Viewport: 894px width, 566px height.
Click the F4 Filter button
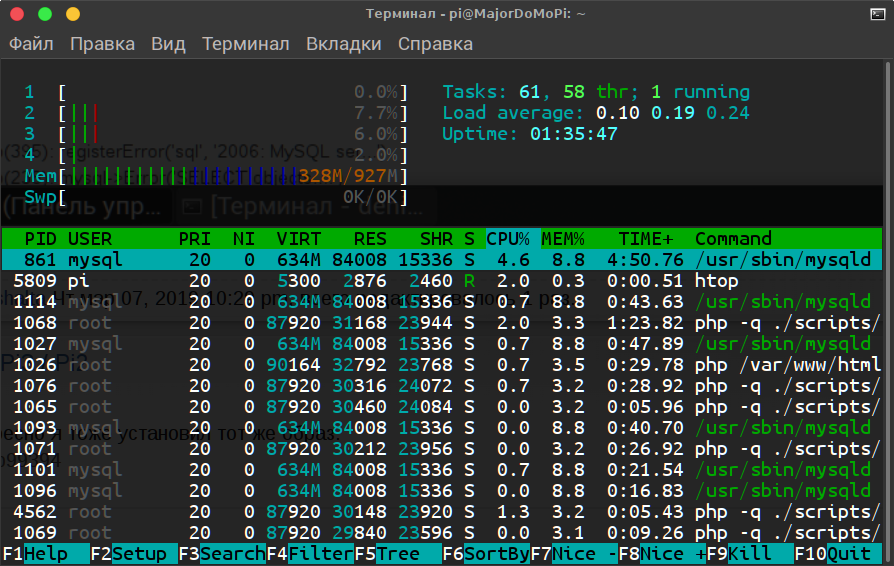tap(310, 553)
